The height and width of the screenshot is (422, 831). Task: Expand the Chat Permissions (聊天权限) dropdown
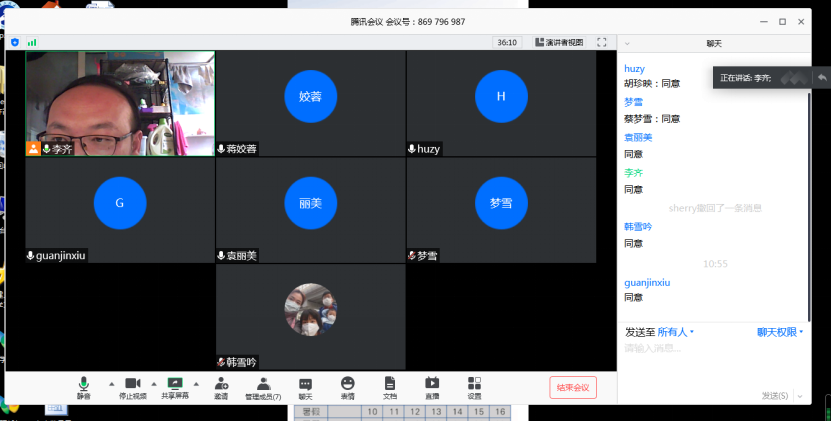779,332
